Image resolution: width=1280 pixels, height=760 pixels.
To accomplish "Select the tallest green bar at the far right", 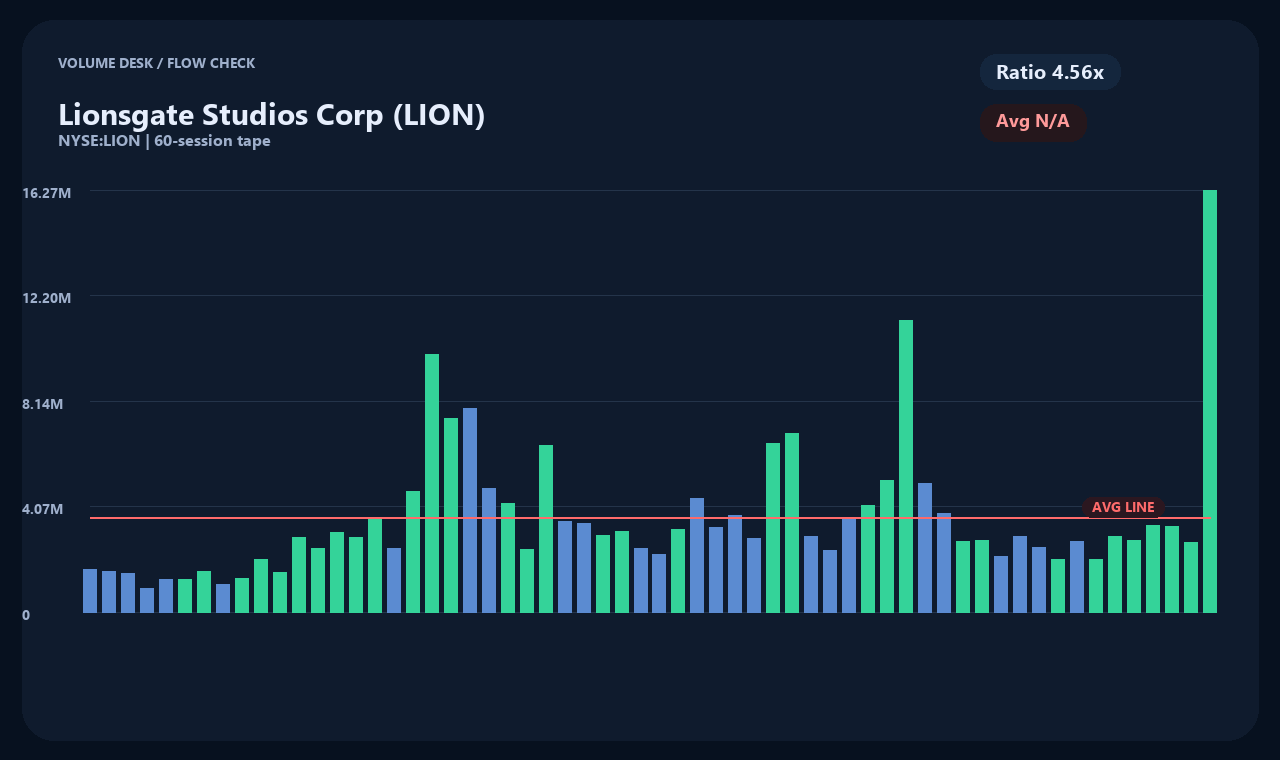I will click(1210, 401).
